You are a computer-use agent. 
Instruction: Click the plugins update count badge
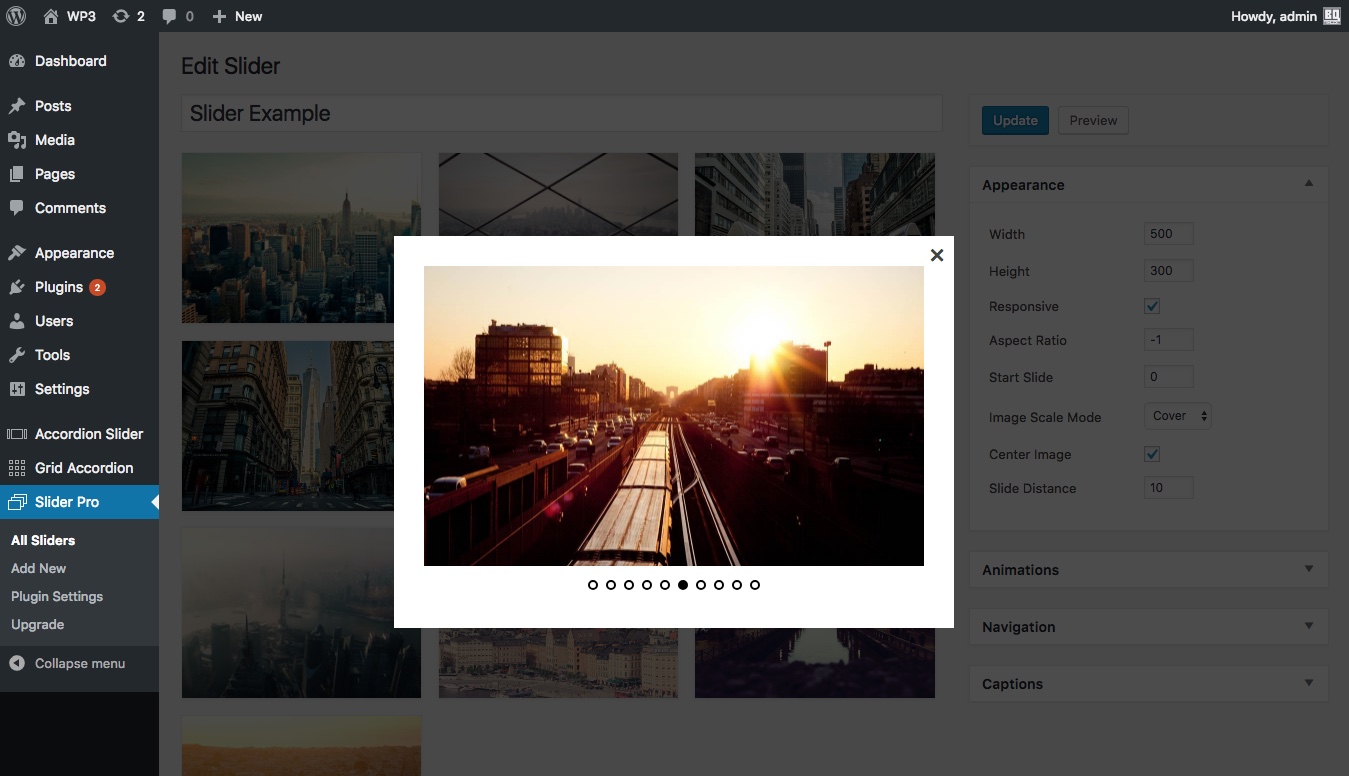tap(97, 287)
